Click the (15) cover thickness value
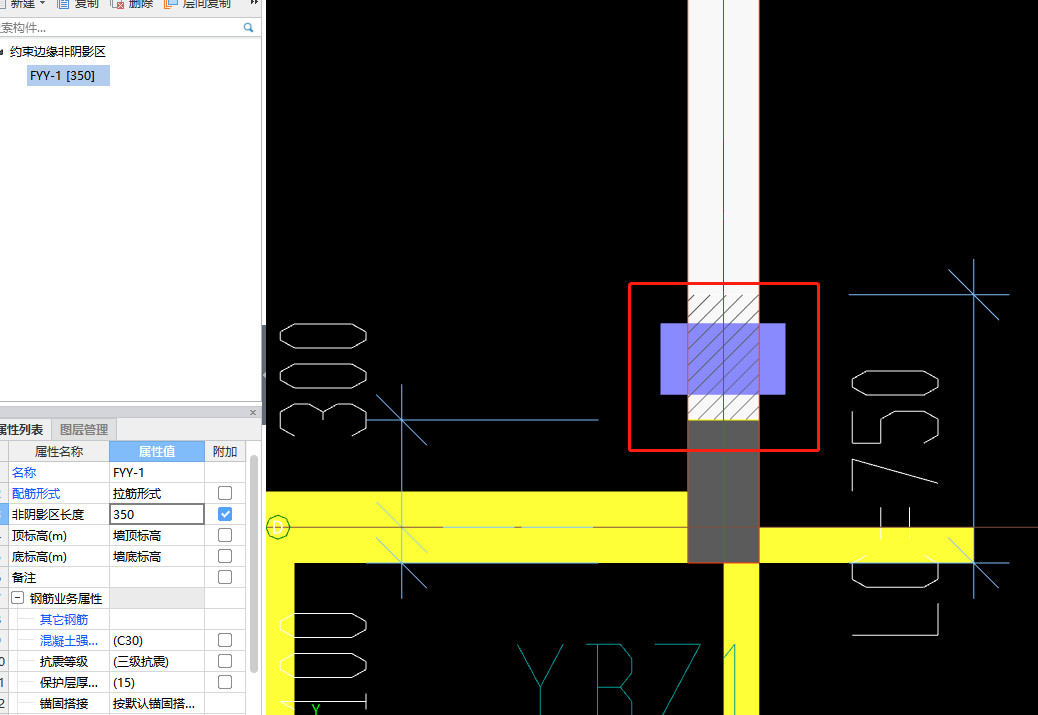This screenshot has width=1038, height=715. point(157,683)
